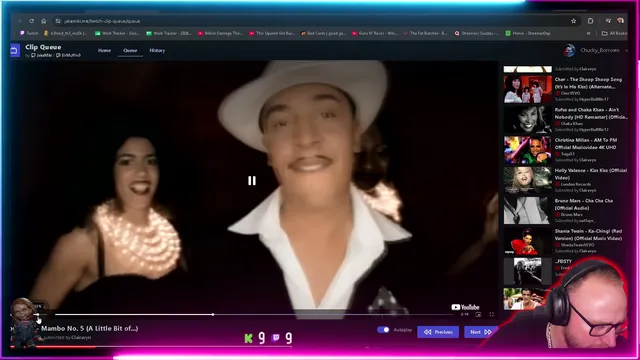Open the Fat Butcher bookmark

pos(425,33)
